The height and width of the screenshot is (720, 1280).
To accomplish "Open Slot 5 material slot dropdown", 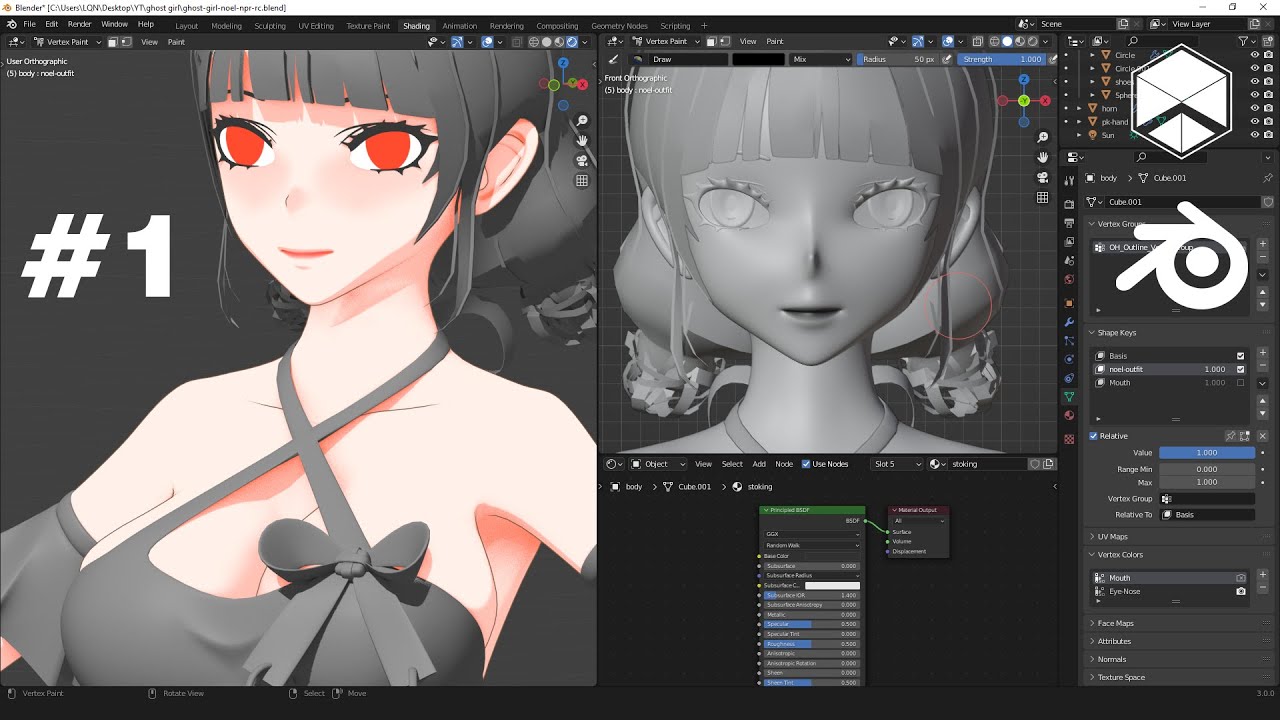I will tap(897, 464).
